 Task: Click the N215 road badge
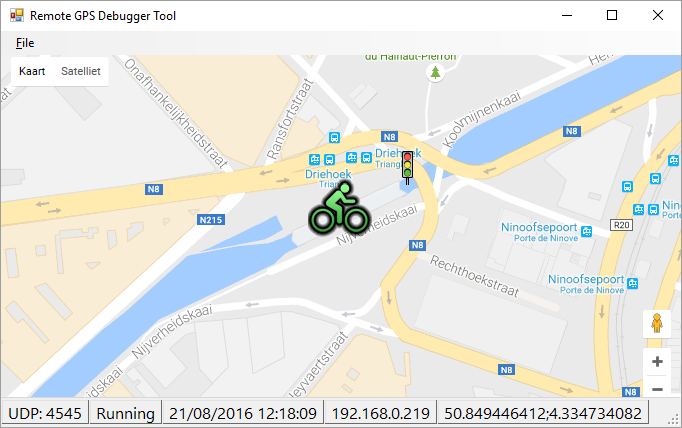pyautogui.click(x=211, y=220)
